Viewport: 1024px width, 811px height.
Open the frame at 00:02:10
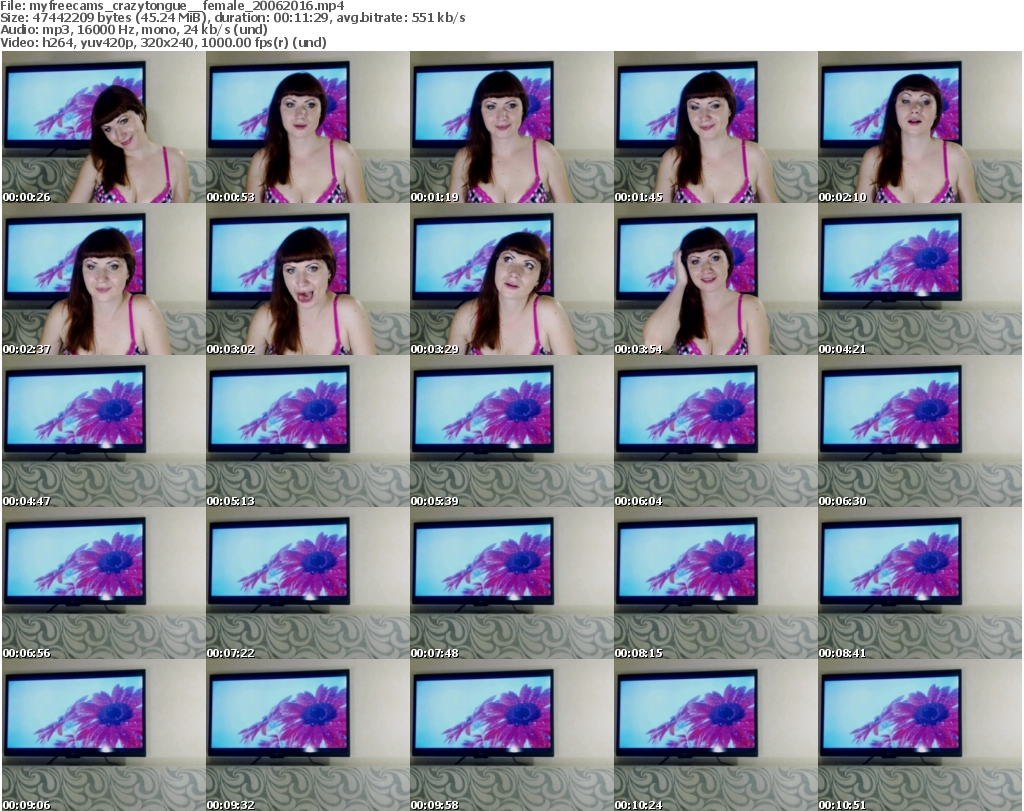920,127
